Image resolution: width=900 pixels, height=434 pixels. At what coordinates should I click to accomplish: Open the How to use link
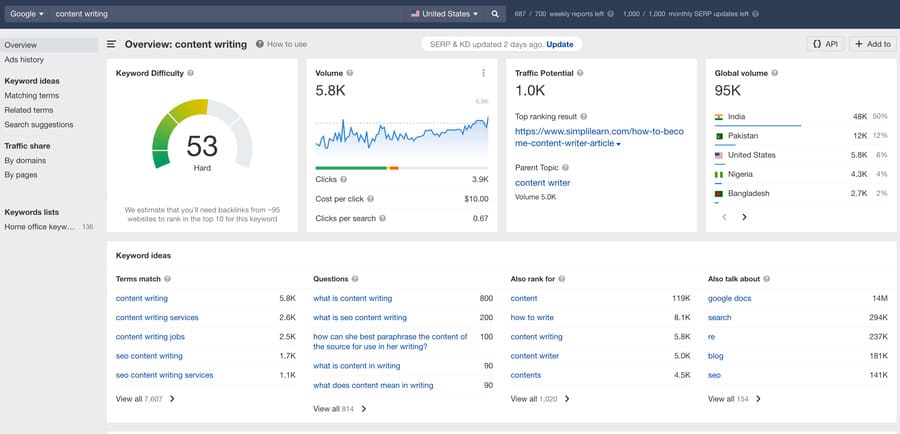click(x=287, y=44)
